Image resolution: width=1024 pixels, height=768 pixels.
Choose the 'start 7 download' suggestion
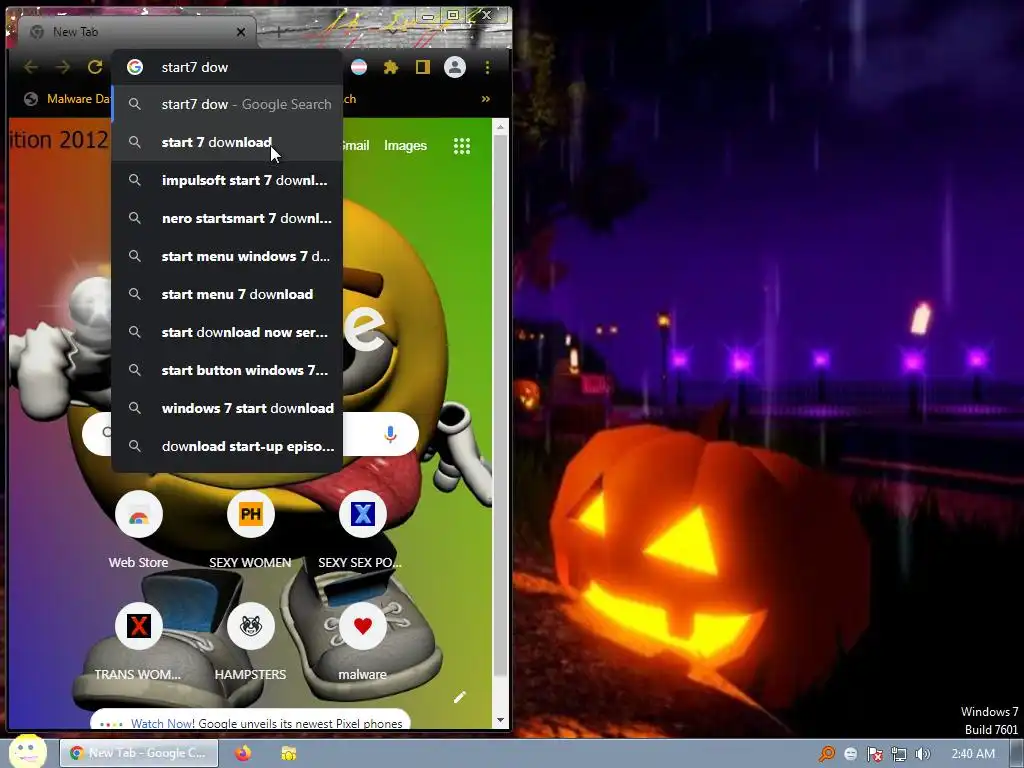[x=227, y=142]
